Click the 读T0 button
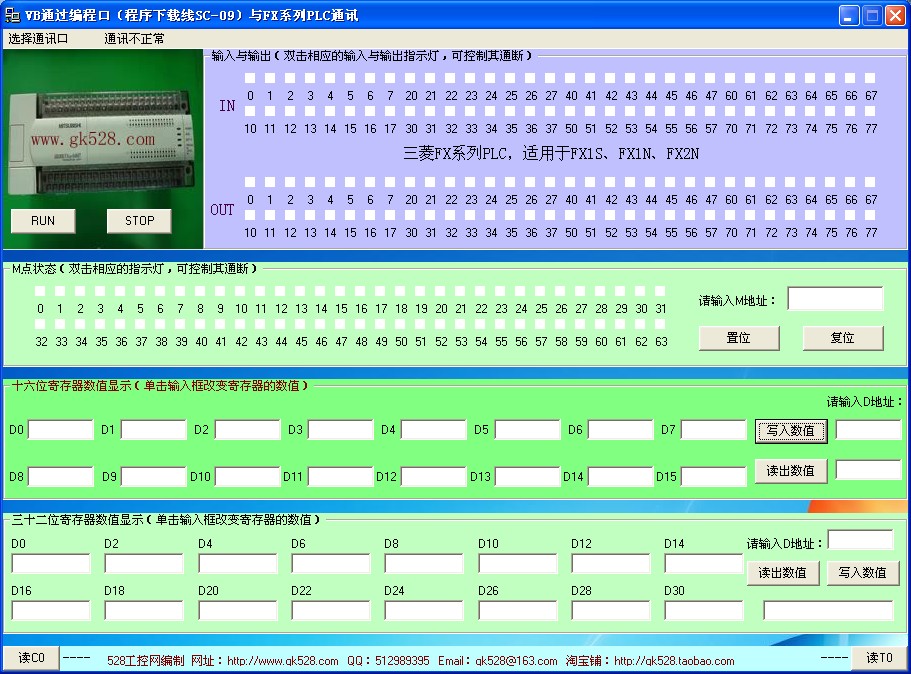The image size is (911, 674). (x=879, y=658)
